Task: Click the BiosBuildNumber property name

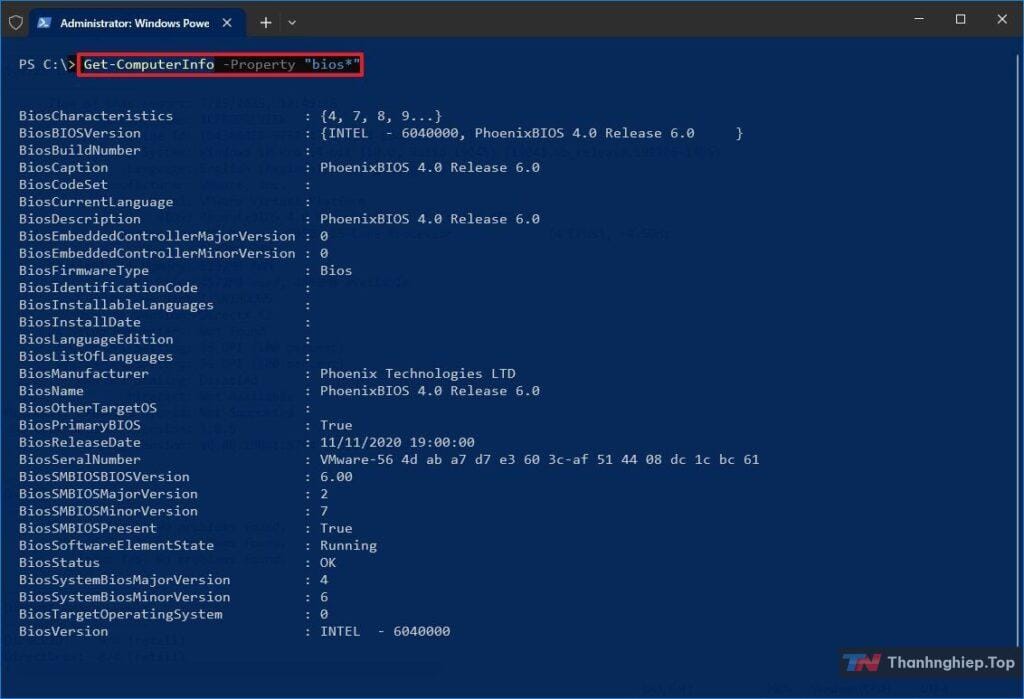Action: 80,150
